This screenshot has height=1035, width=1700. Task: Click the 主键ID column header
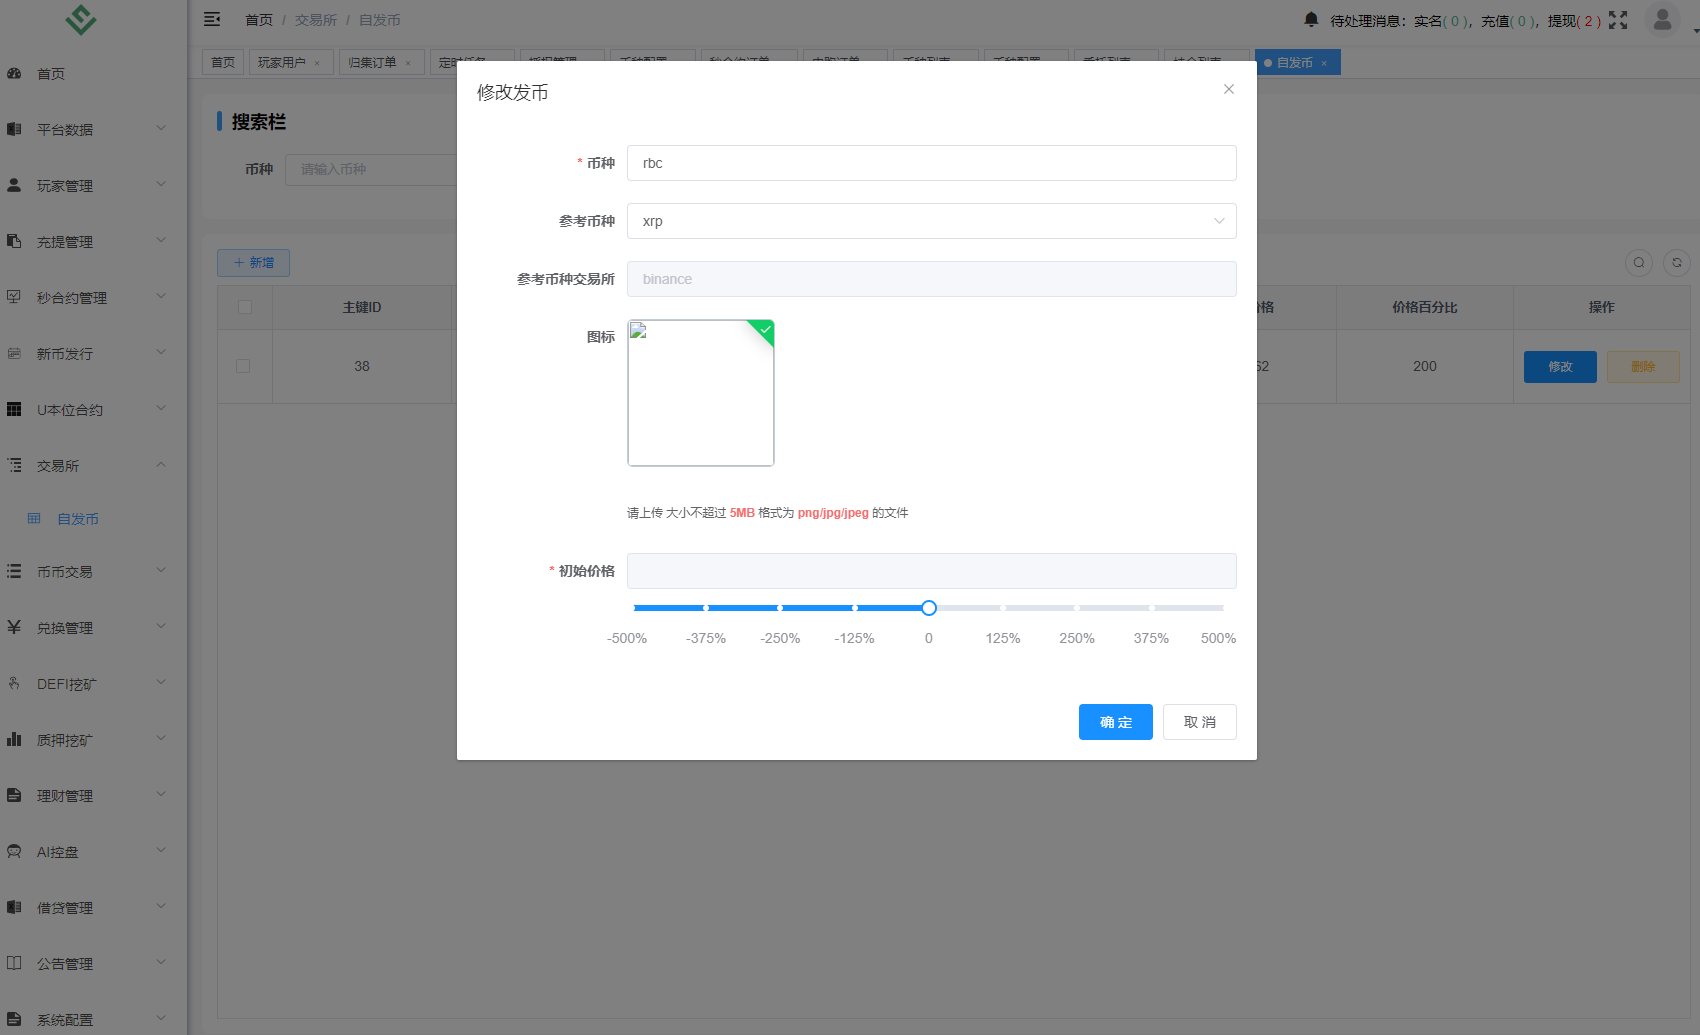[x=362, y=307]
